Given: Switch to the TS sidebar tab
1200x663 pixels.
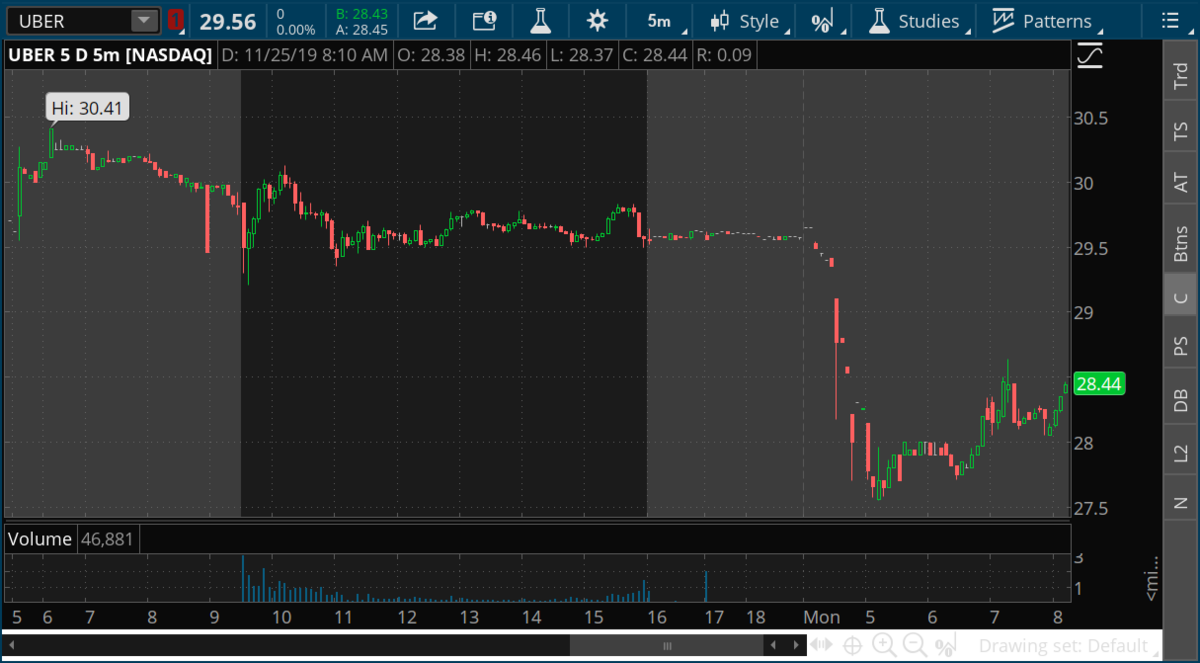Looking at the screenshot, I should coord(1181,131).
